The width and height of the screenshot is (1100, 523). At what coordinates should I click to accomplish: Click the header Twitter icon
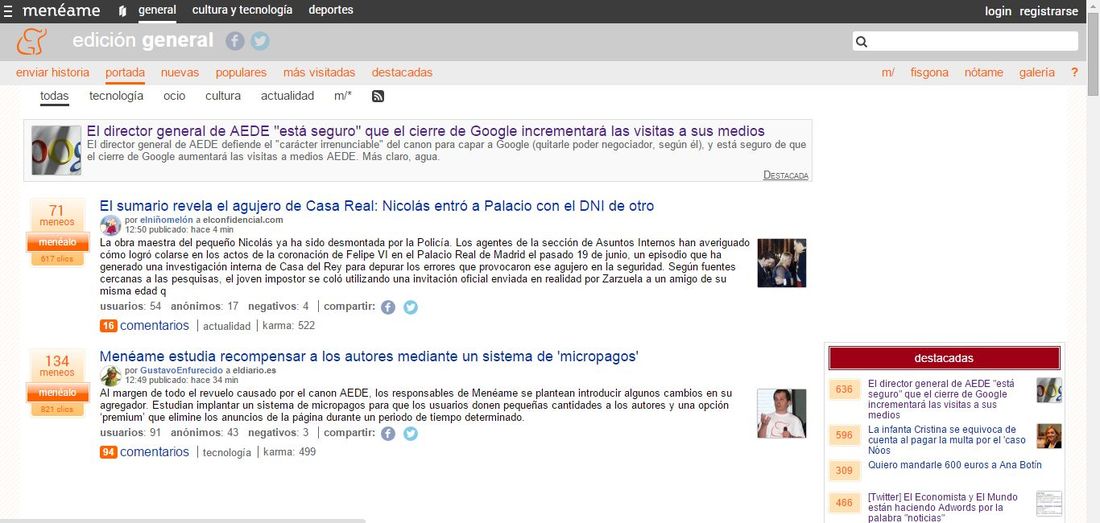pyautogui.click(x=260, y=41)
